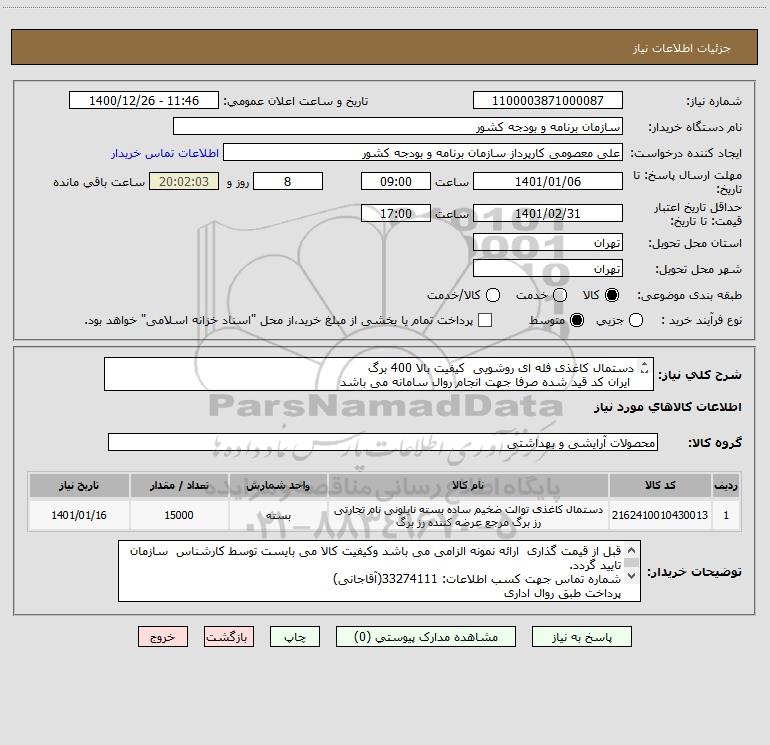Image resolution: width=770 pixels, height=745 pixels.
Task: Click the ردیف column header
Action: pos(726,485)
